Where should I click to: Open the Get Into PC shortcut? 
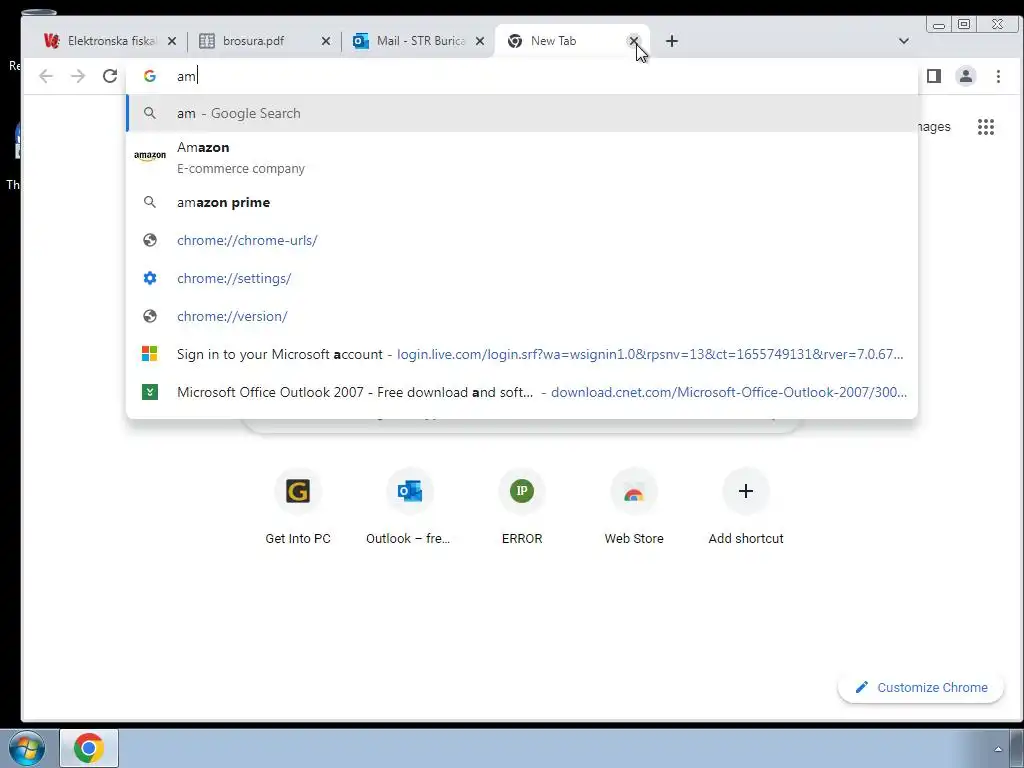tap(298, 507)
